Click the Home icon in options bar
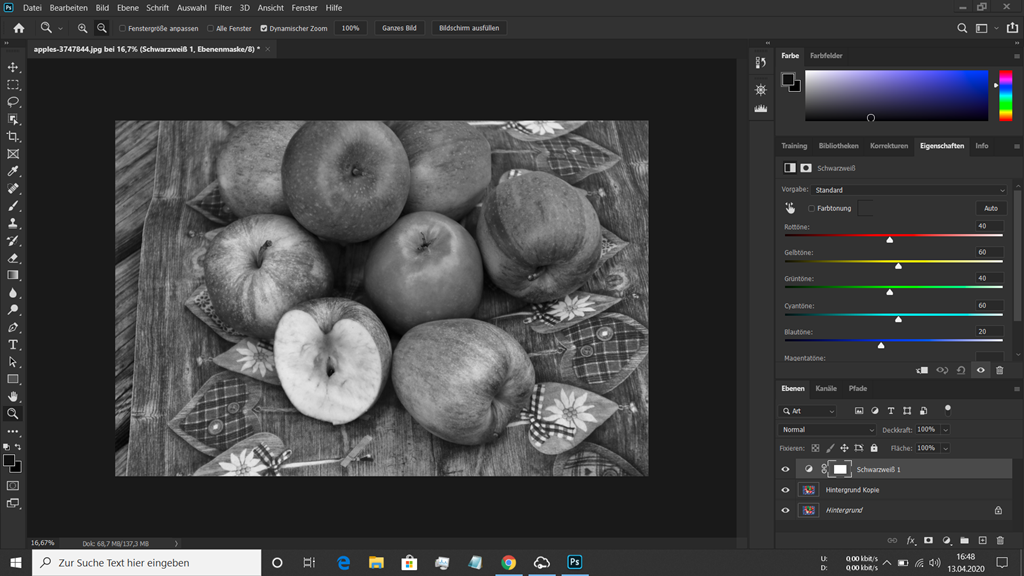Image resolution: width=1024 pixels, height=576 pixels. [x=18, y=28]
